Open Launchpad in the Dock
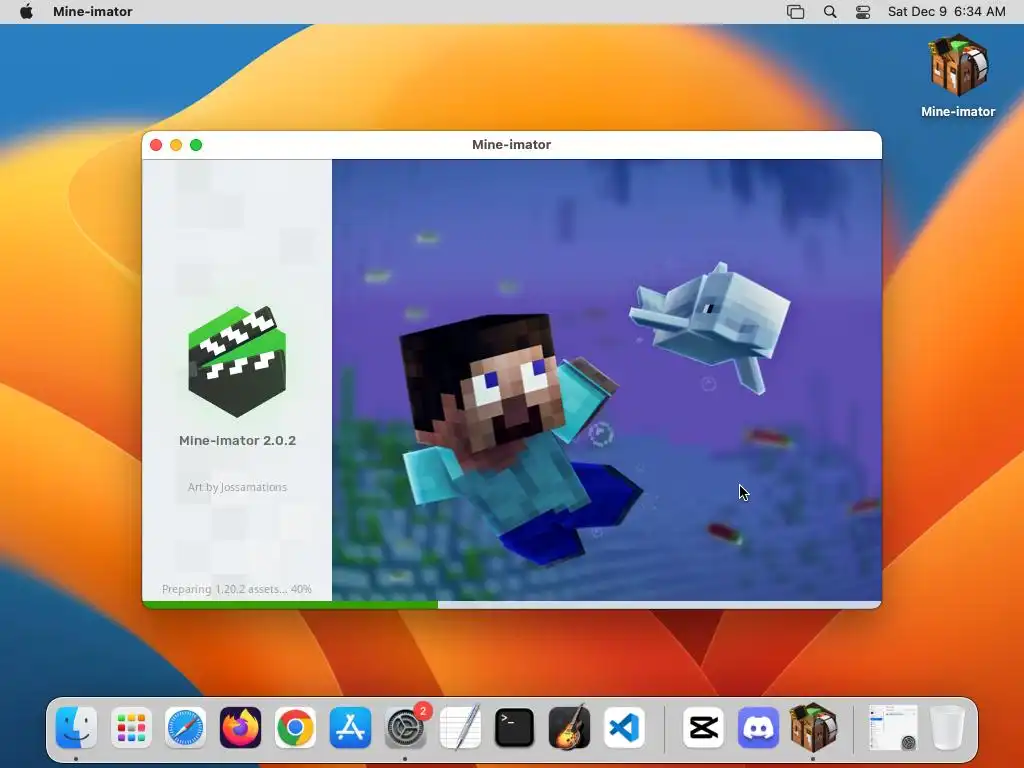Image resolution: width=1024 pixels, height=768 pixels. 131,727
